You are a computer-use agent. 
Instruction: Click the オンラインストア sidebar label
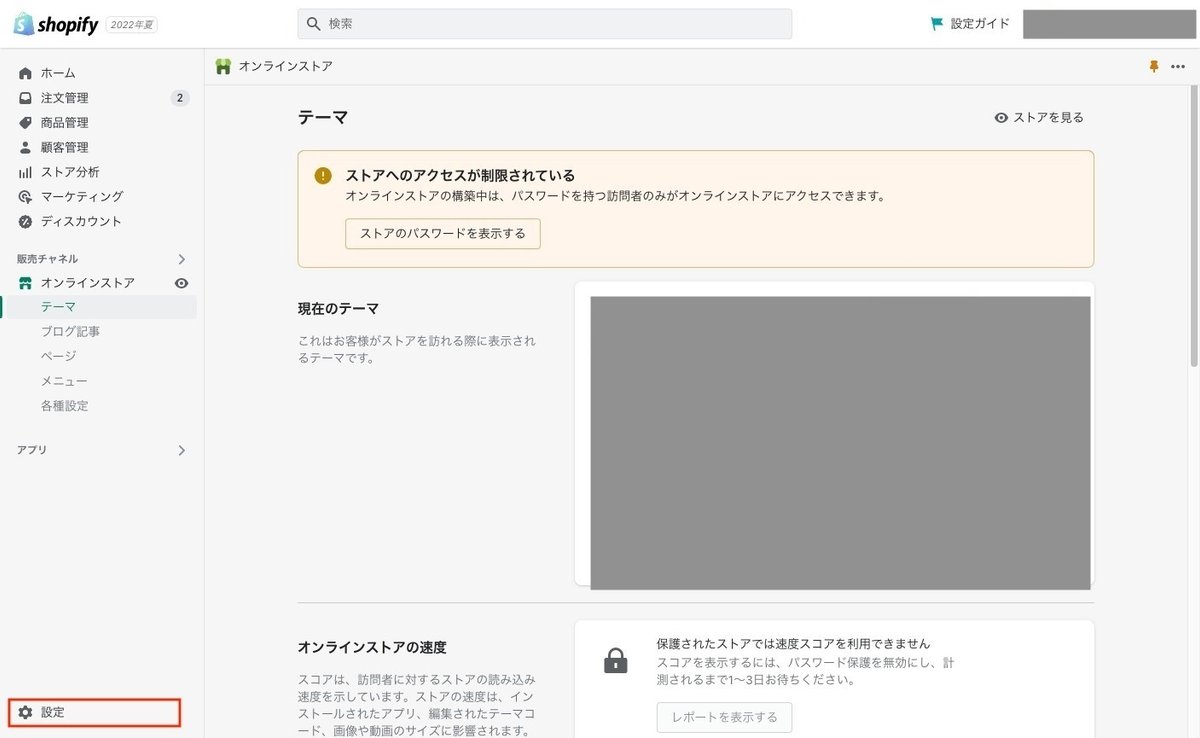[x=88, y=283]
